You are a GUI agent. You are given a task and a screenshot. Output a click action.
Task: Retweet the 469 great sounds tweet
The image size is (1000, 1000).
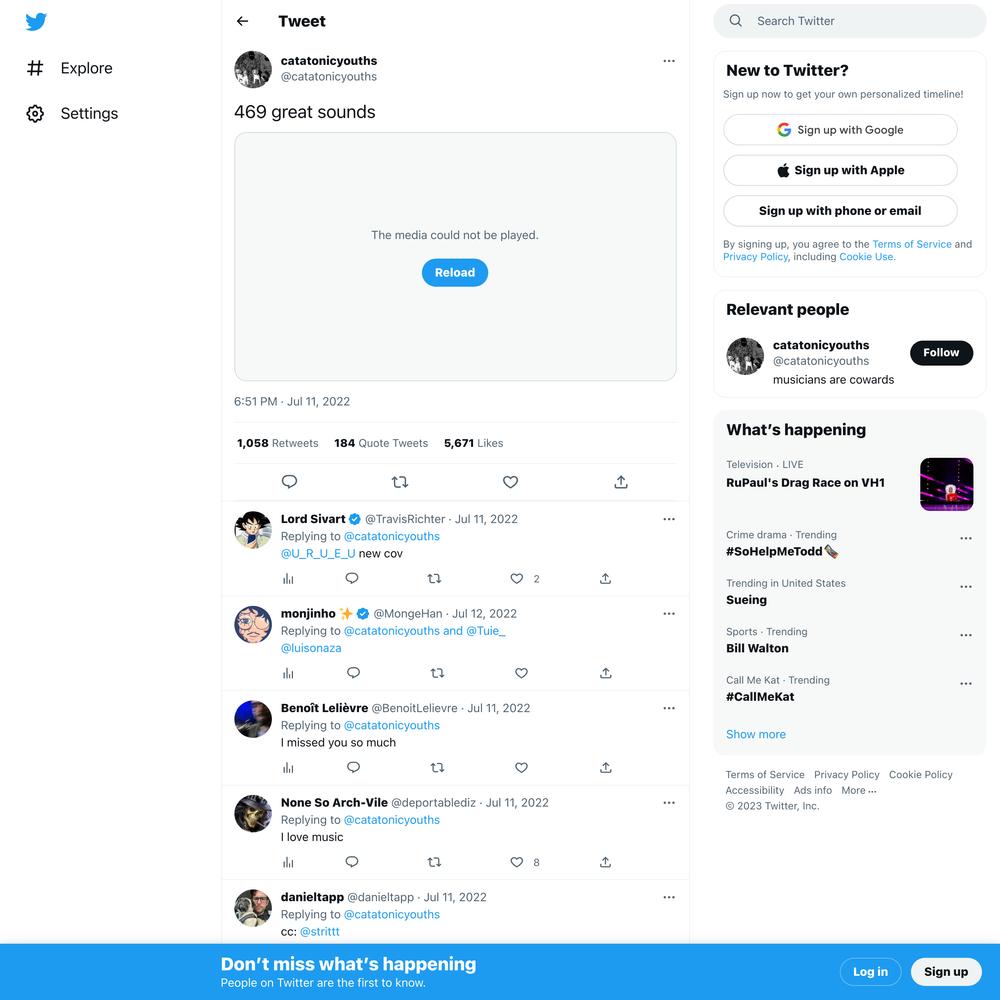coord(400,482)
